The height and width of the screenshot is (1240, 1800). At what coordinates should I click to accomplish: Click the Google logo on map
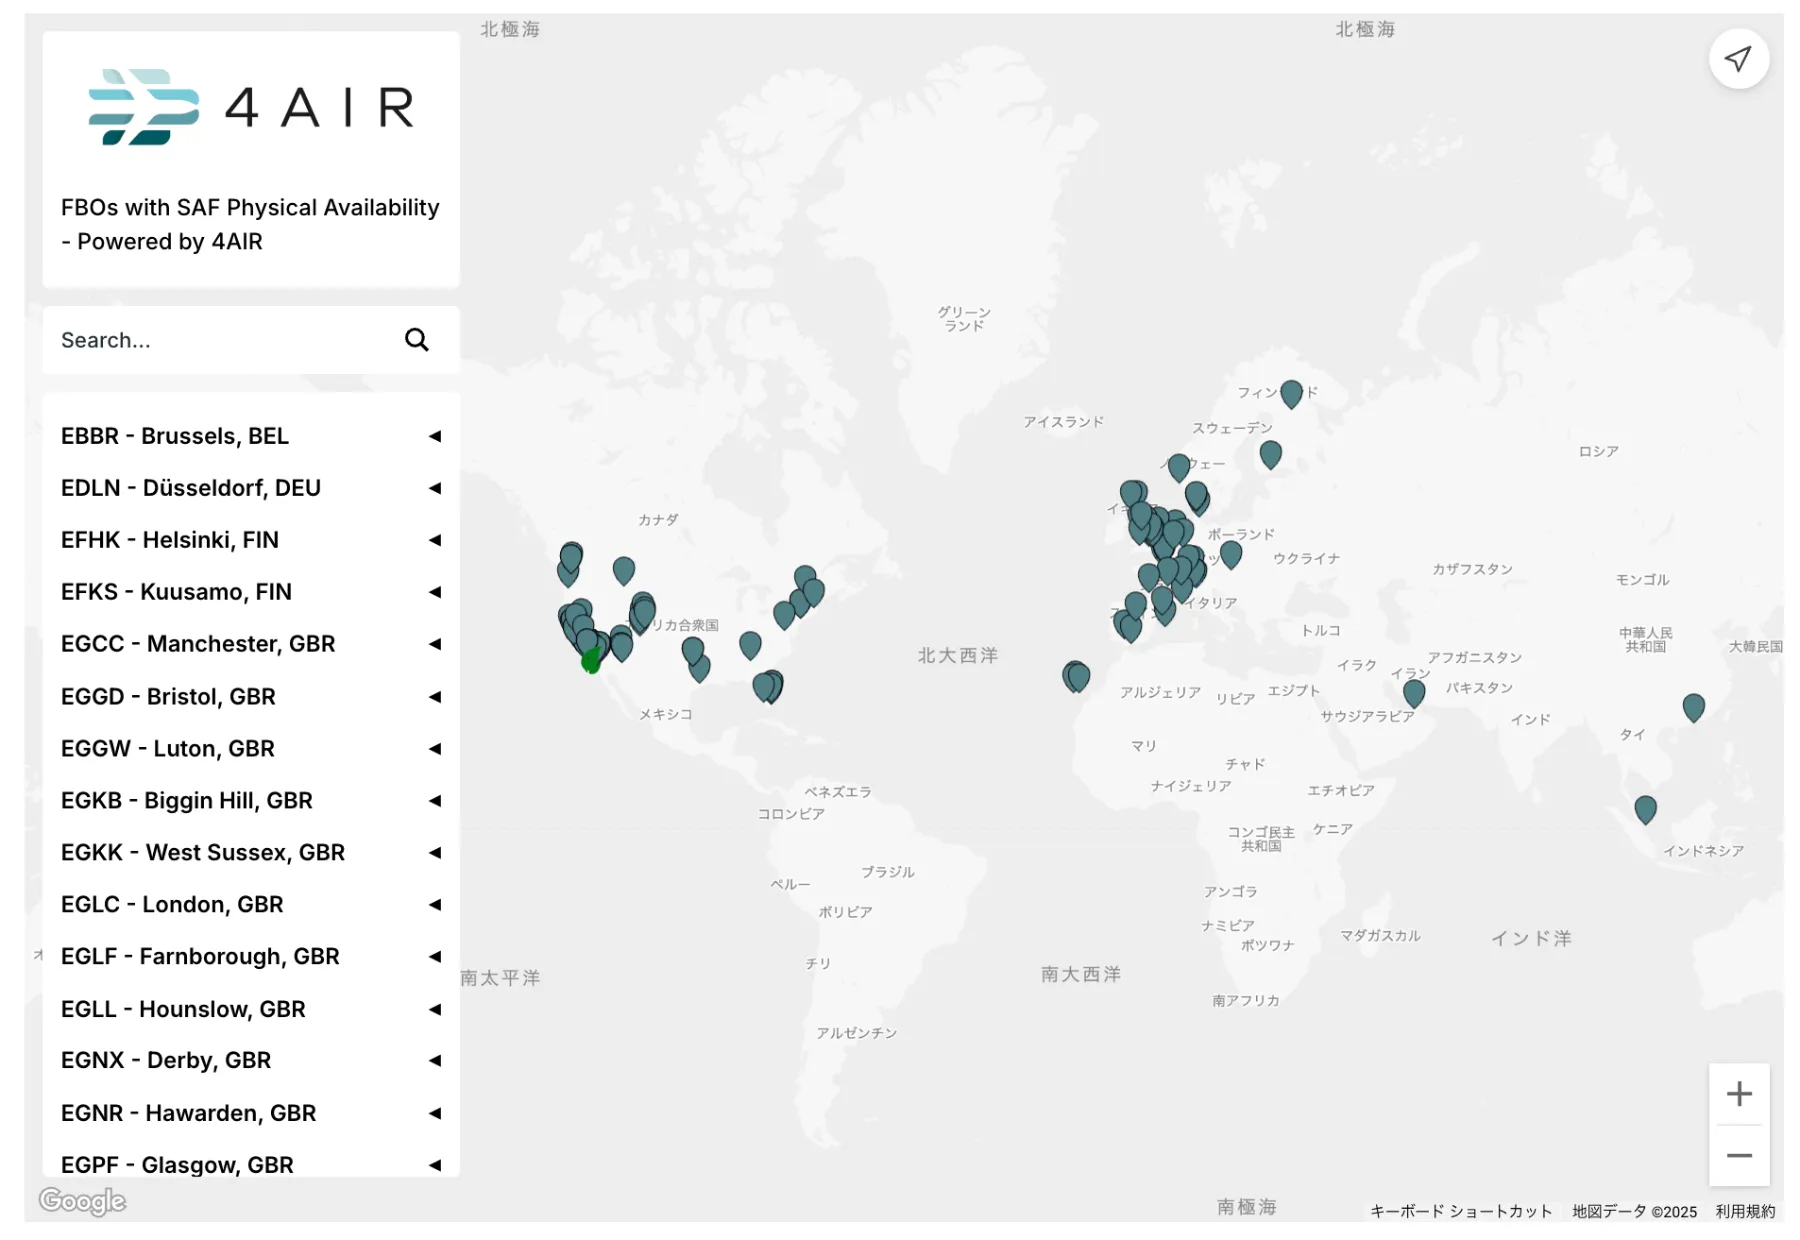[x=82, y=1200]
